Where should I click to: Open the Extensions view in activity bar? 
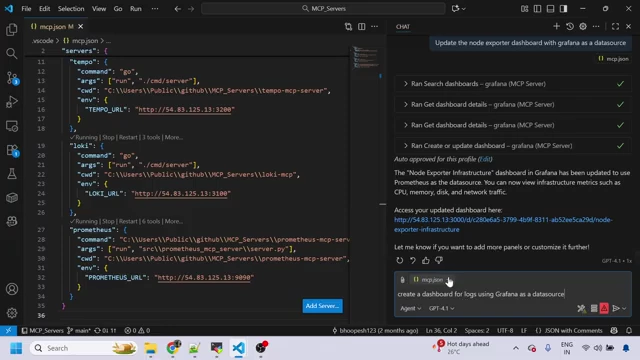12,150
